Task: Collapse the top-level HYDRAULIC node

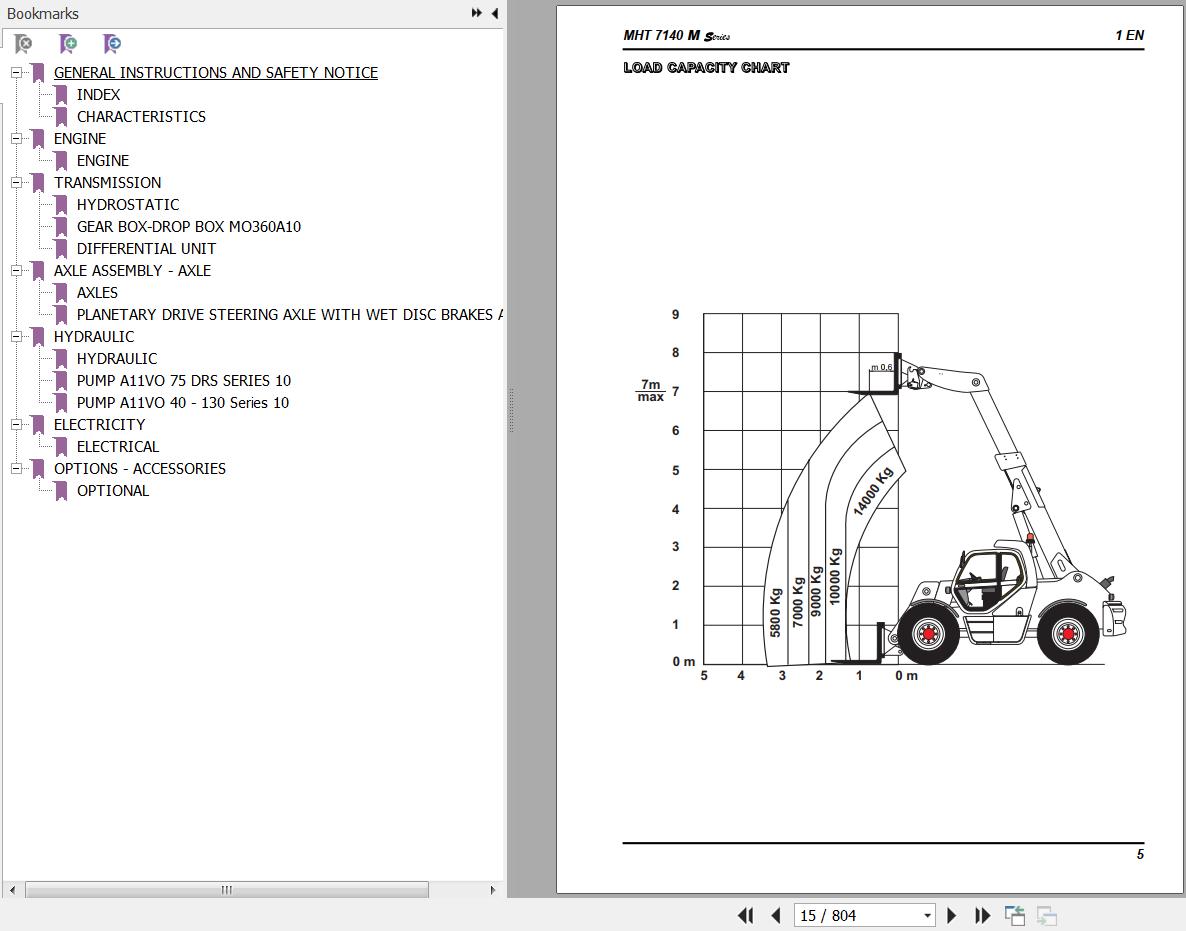Action: tap(16, 337)
